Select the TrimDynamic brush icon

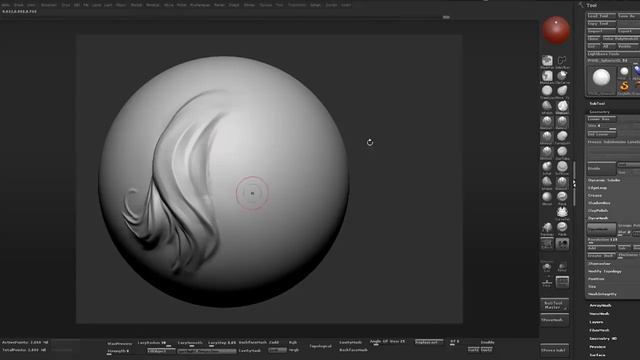547,92
